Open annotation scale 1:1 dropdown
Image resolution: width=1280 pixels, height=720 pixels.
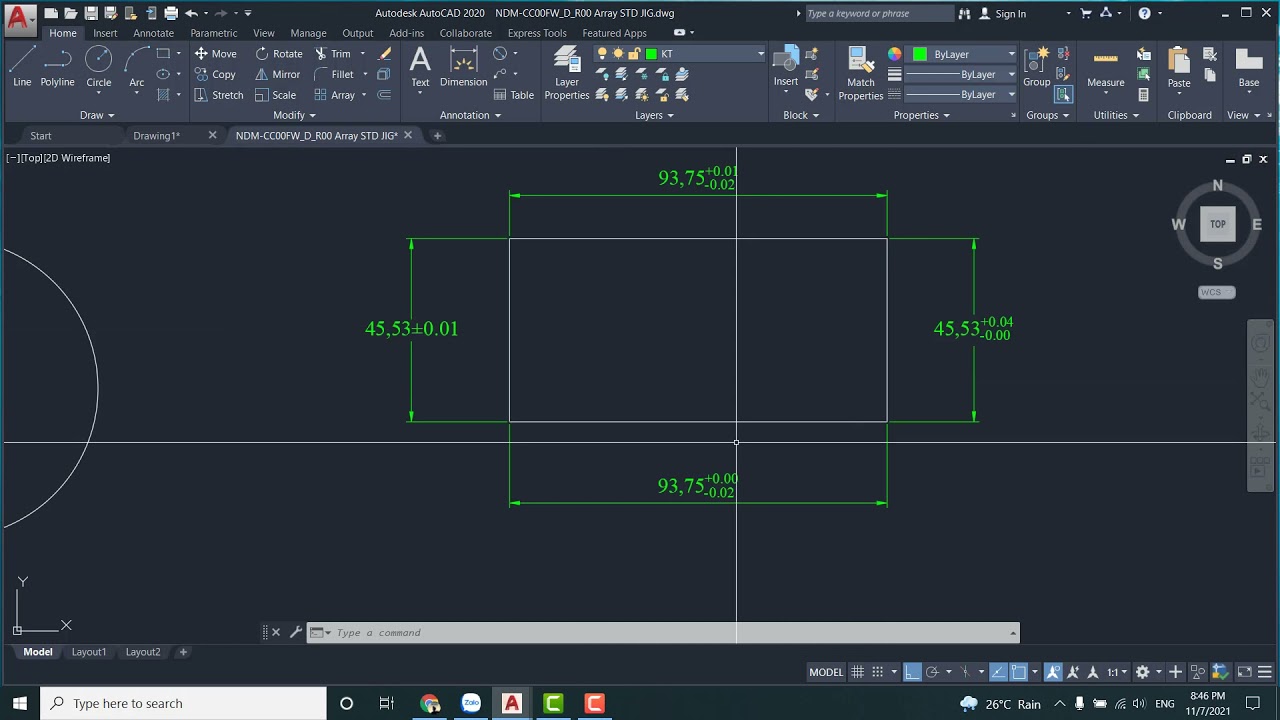point(1118,672)
